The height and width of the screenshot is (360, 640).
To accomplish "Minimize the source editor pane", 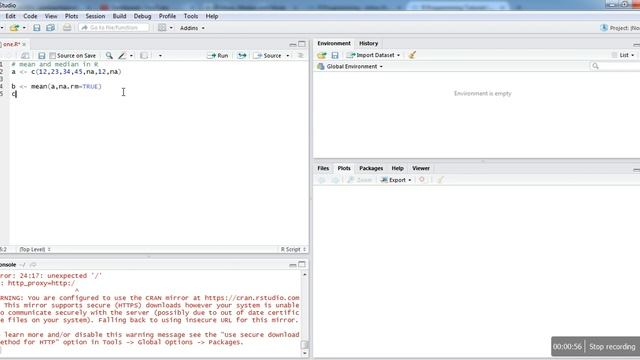I will pyautogui.click(x=293, y=44).
